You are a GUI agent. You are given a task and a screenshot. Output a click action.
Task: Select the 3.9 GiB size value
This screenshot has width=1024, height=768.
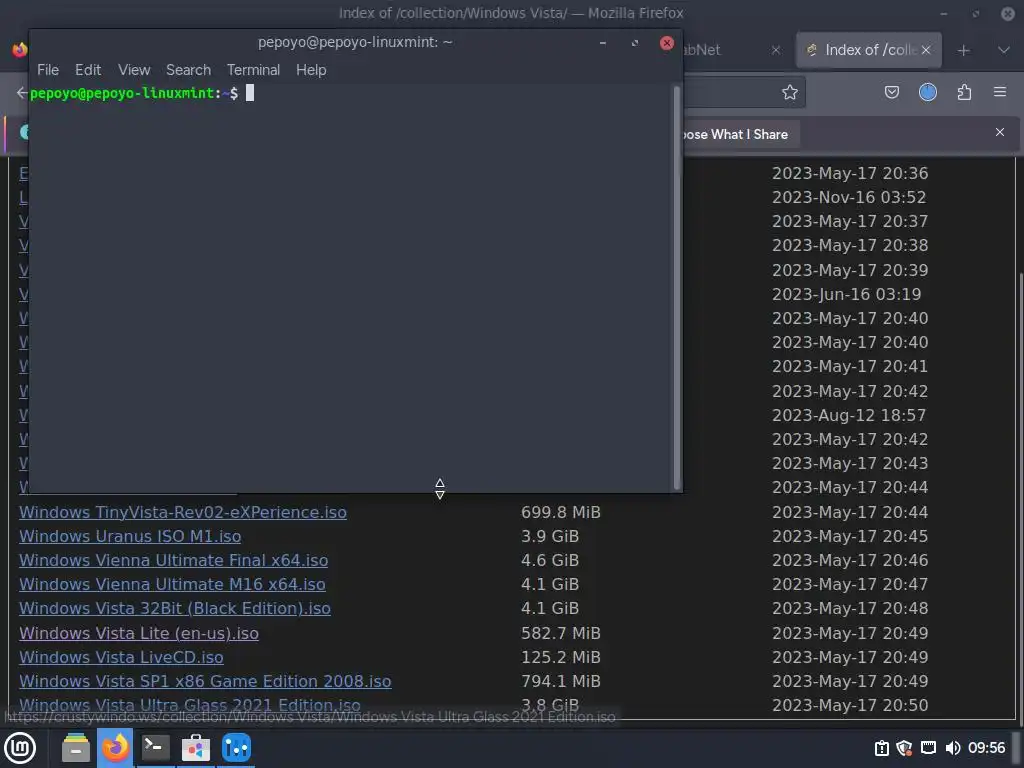click(550, 536)
